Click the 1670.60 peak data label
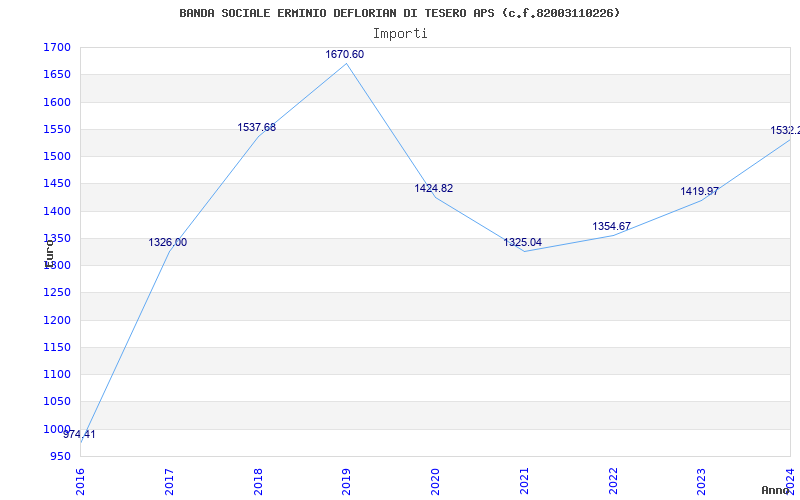The width and height of the screenshot is (800, 500). tap(345, 55)
